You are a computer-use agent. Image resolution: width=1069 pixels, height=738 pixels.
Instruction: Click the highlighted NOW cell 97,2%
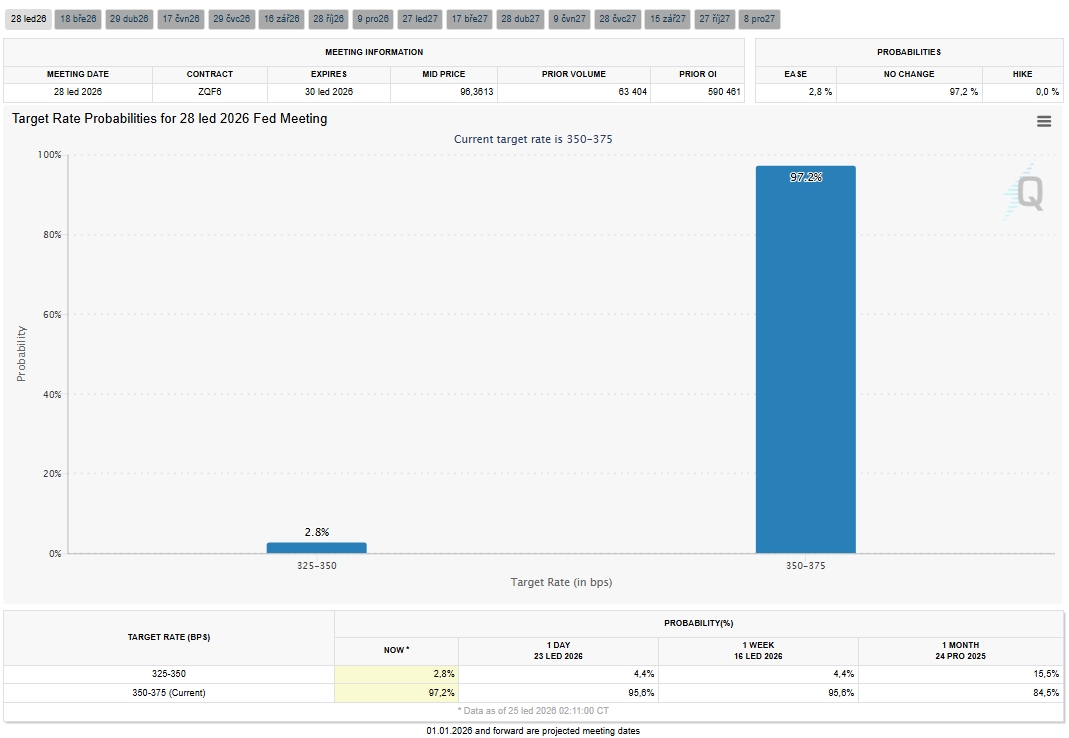[396, 693]
